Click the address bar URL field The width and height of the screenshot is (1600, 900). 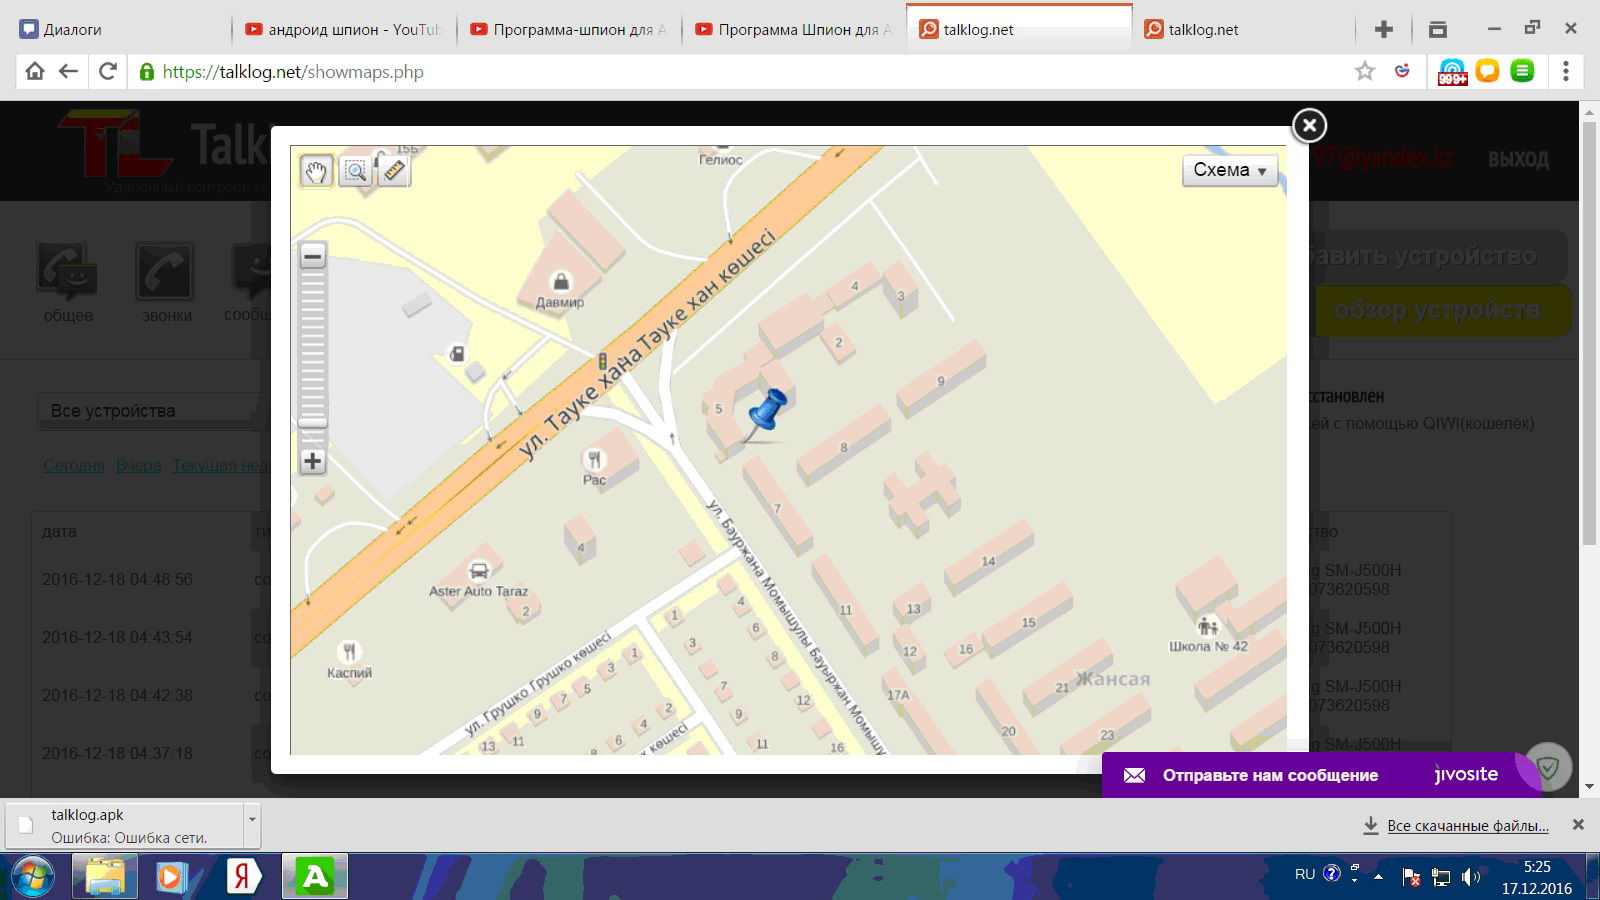click(x=700, y=71)
